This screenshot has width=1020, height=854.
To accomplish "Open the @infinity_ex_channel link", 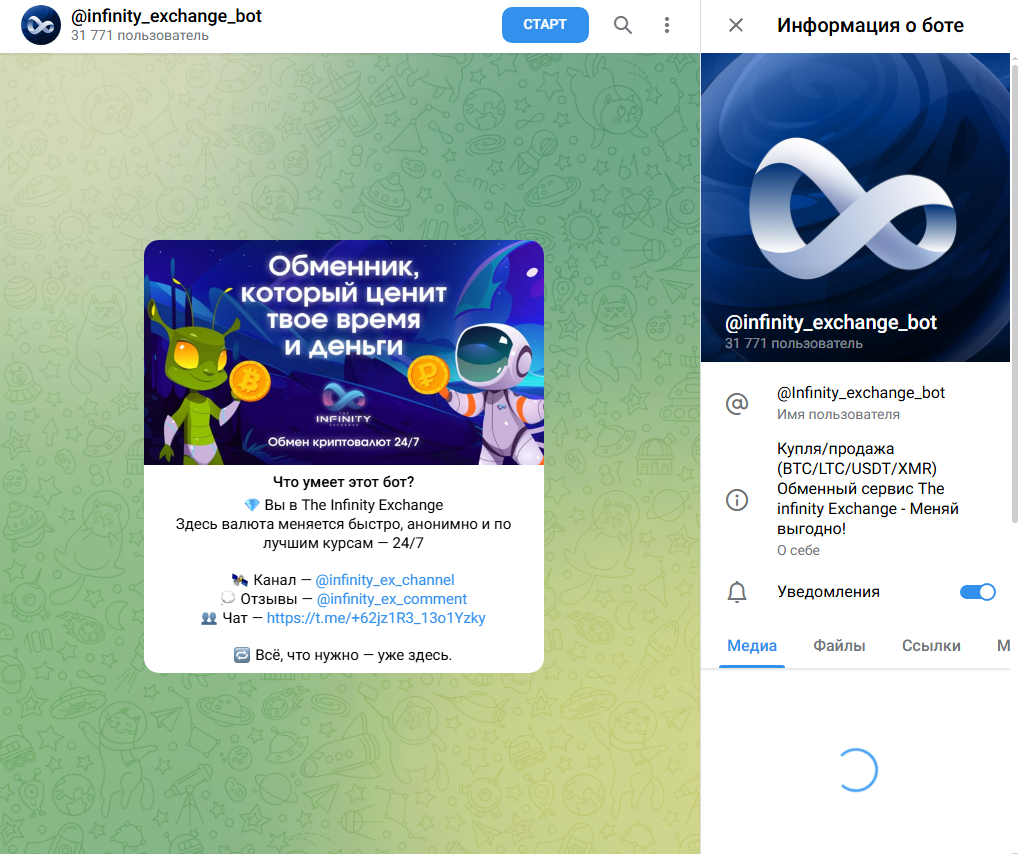I will click(x=385, y=580).
